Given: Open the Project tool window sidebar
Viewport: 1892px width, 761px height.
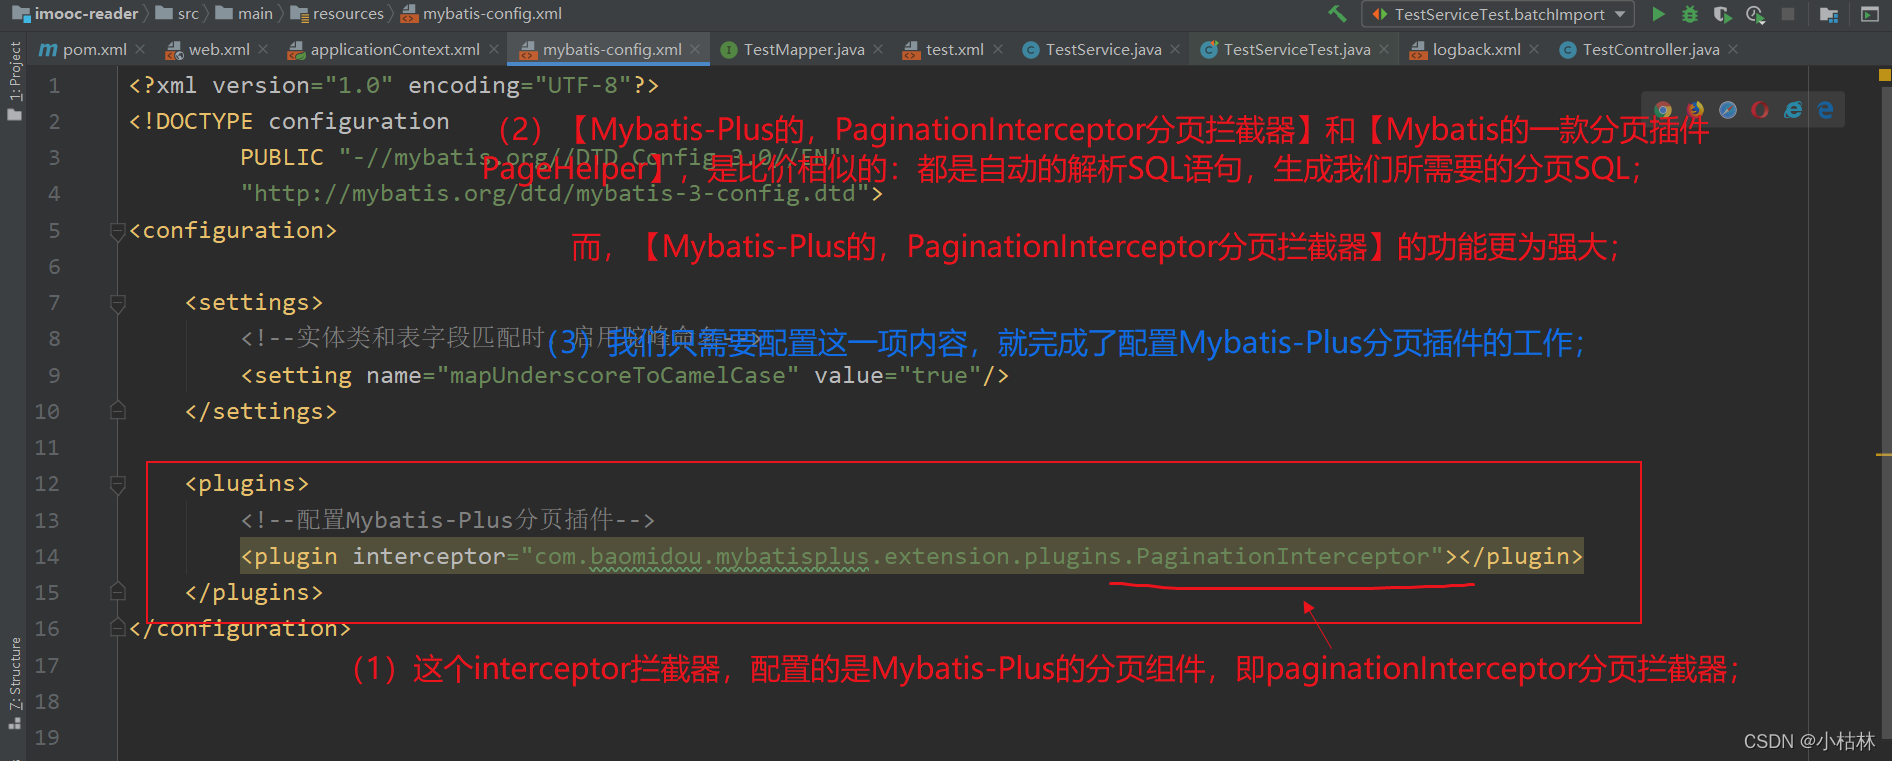Looking at the screenshot, I should coord(14,80).
